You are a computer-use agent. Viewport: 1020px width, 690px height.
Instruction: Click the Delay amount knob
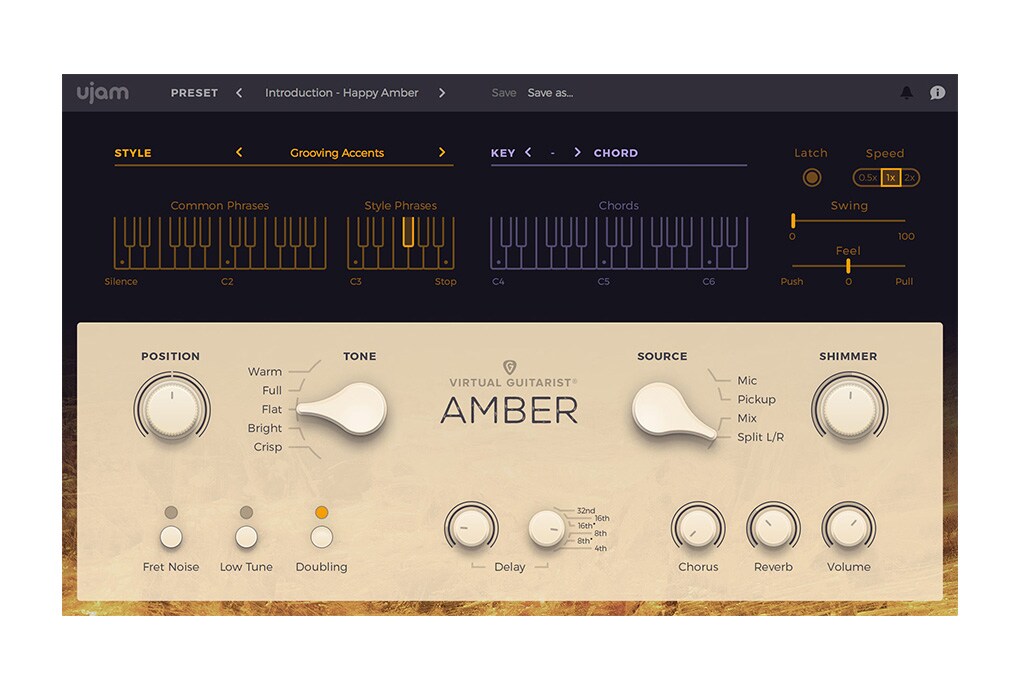(x=472, y=527)
